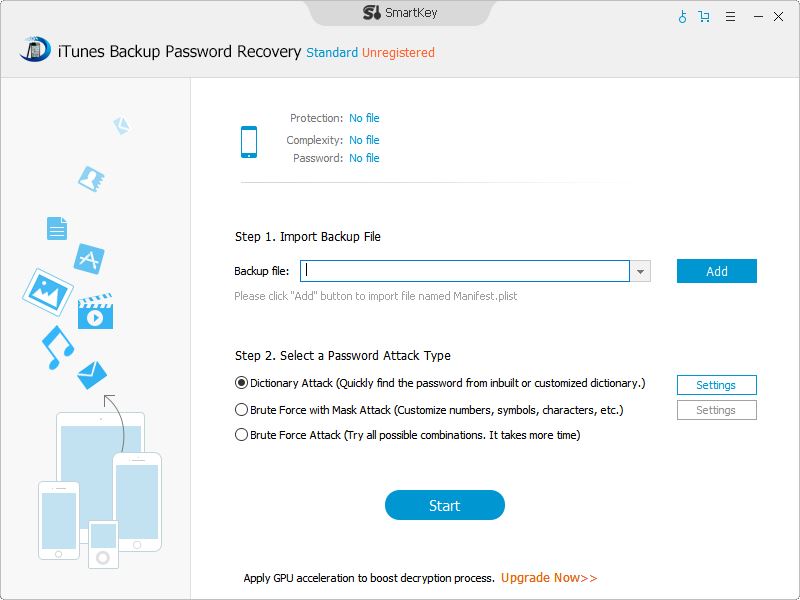The width and height of the screenshot is (800, 600).
Task: Open Settings for Dictionary Attack
Action: [716, 385]
